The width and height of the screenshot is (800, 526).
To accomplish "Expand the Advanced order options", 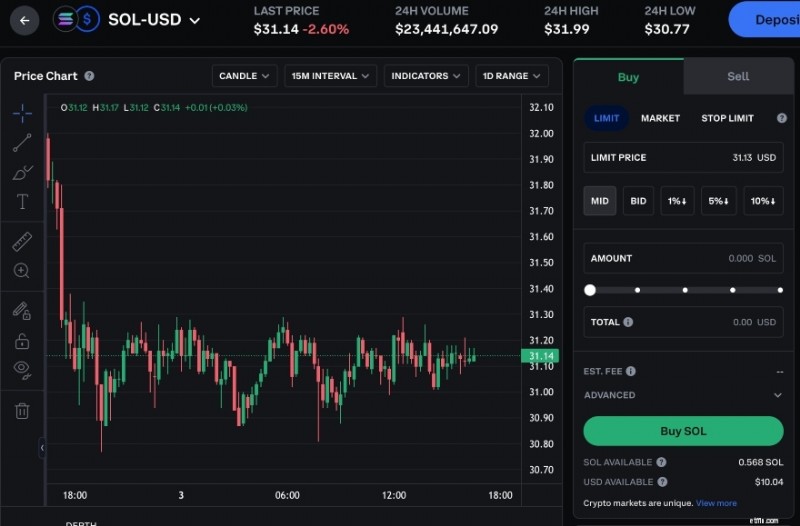I will [x=683, y=395].
